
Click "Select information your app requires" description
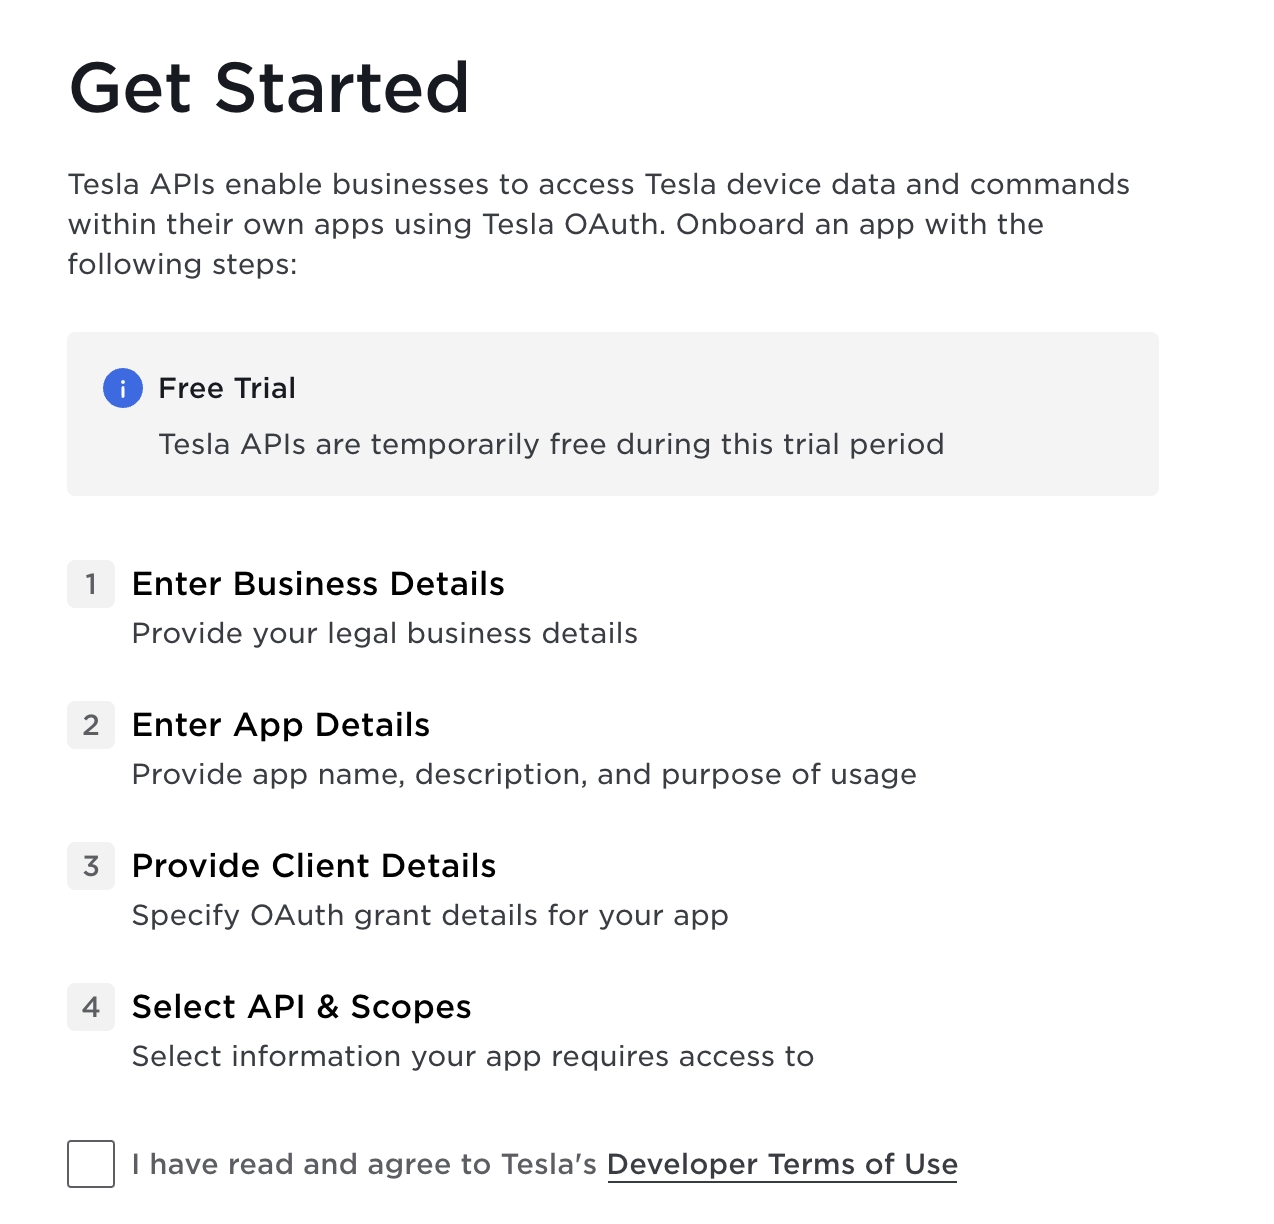[x=473, y=1057]
